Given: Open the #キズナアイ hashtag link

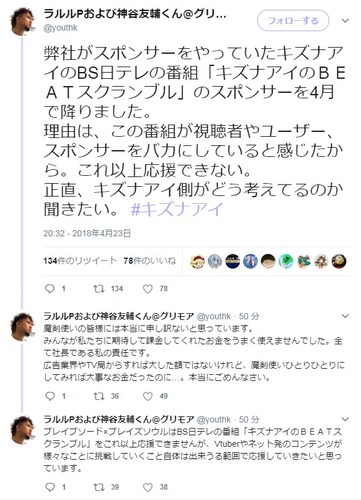Looking at the screenshot, I should tap(177, 209).
